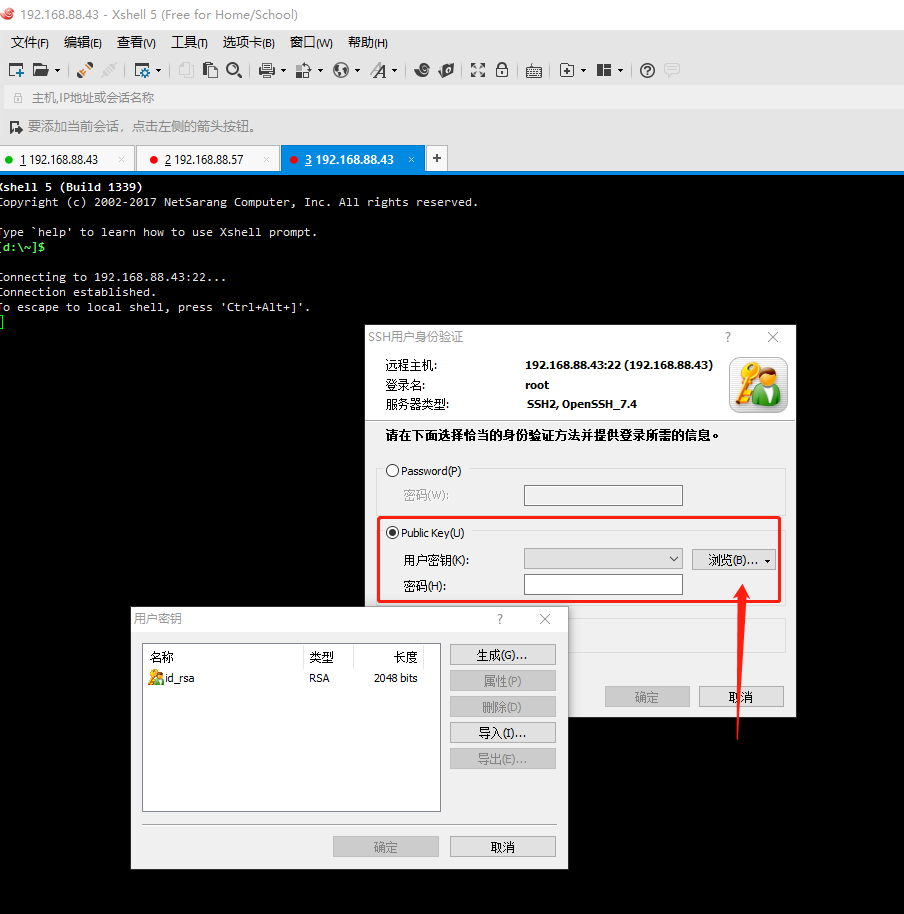This screenshot has height=914, width=904.
Task: Click the Public Key 密码(H) input field
Action: click(603, 585)
